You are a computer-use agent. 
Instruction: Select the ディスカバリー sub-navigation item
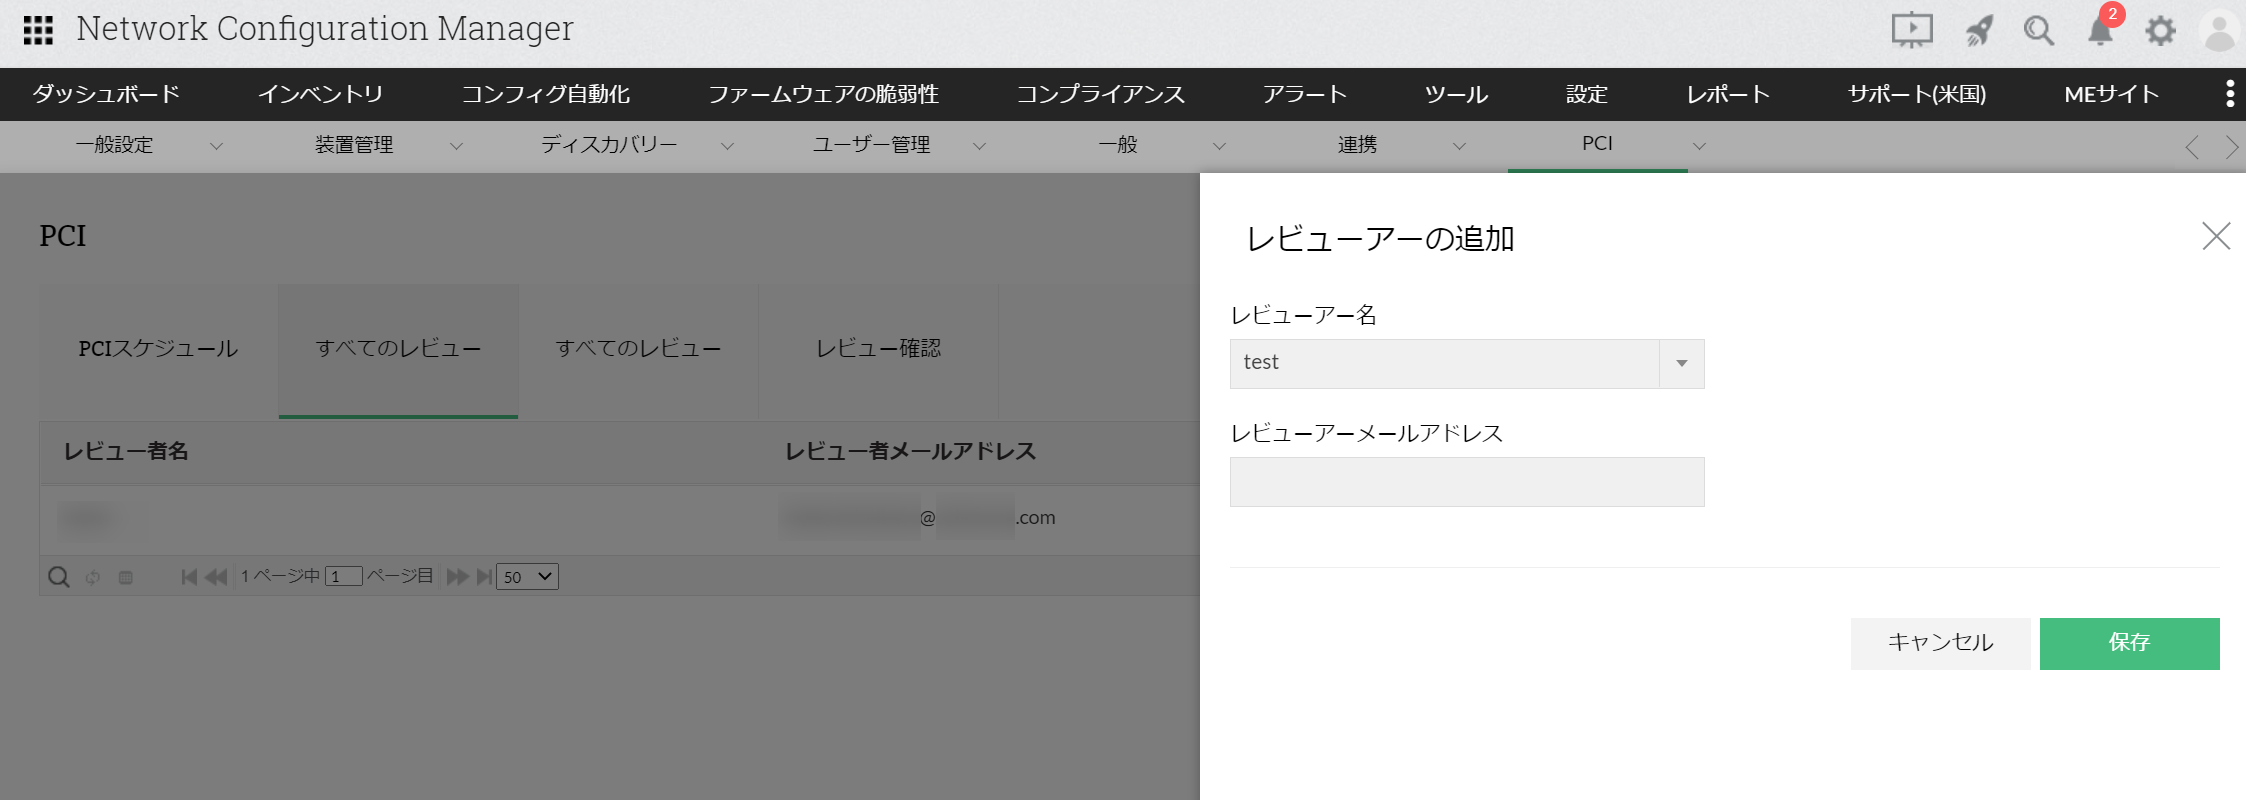point(609,145)
